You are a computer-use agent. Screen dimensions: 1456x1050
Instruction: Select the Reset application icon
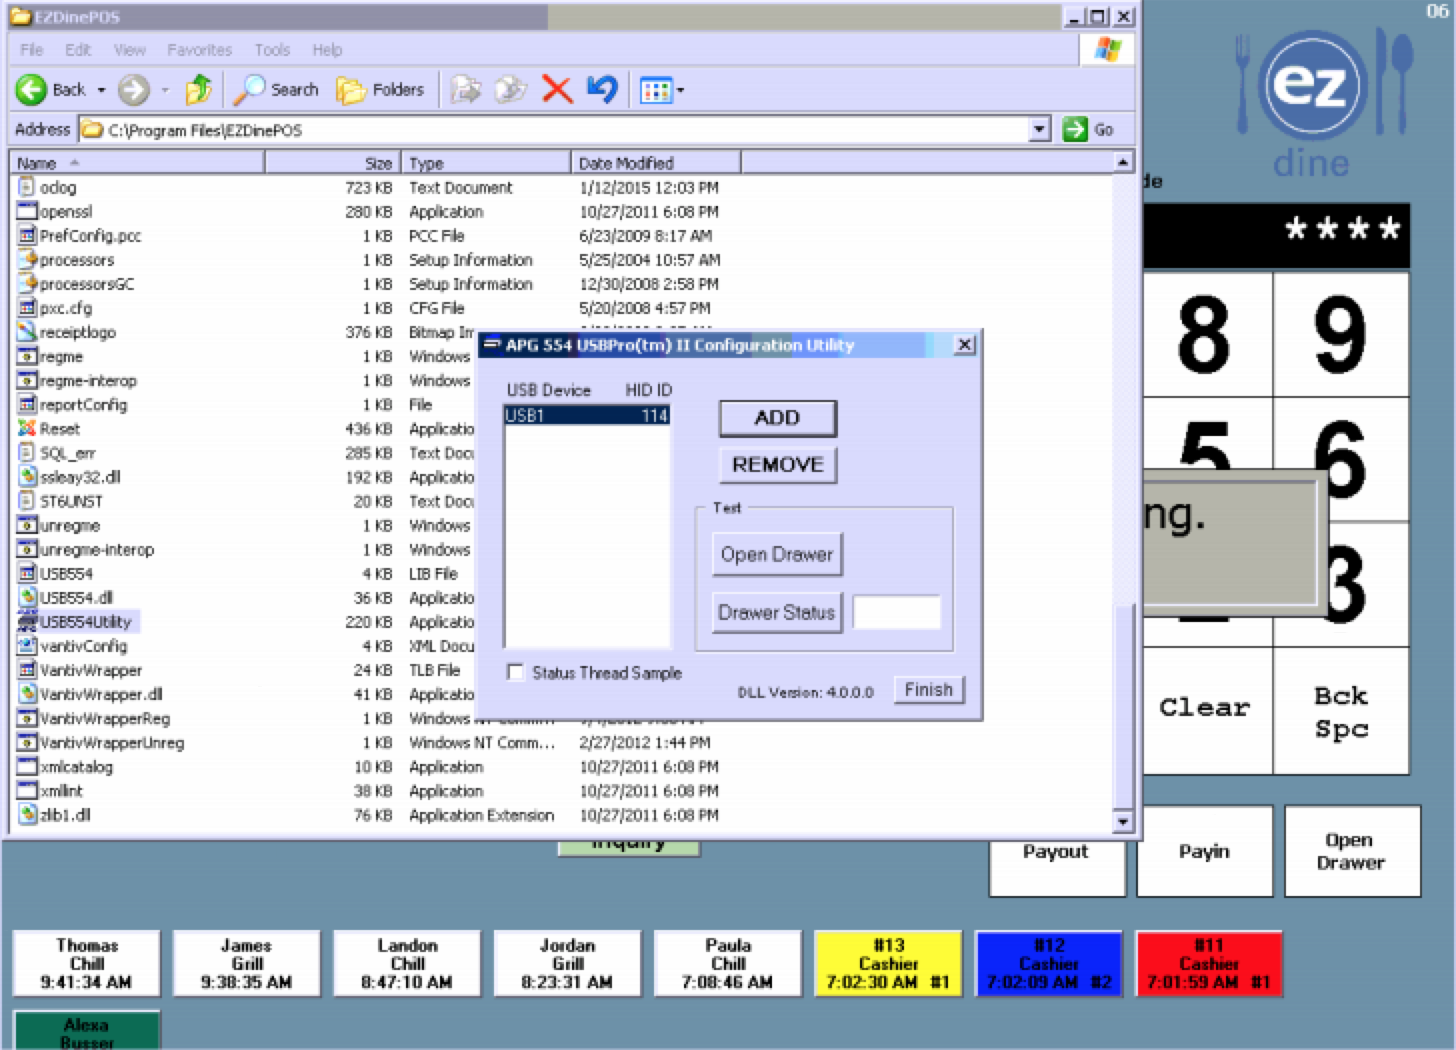(27, 429)
